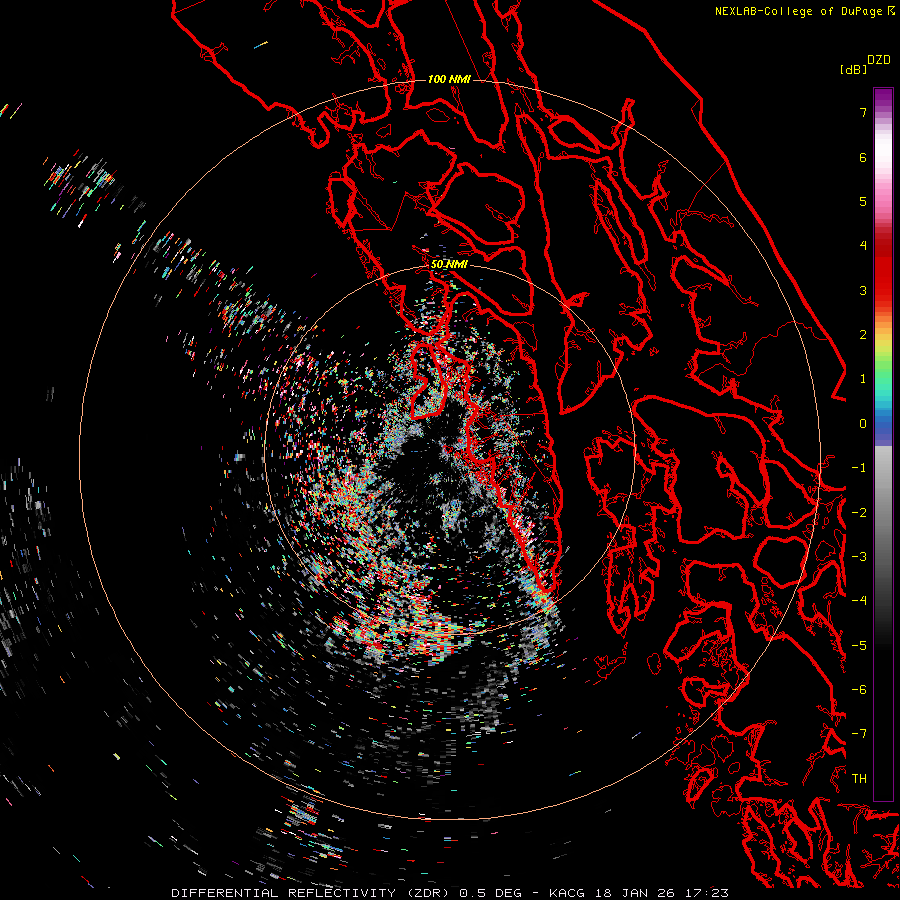Click the -4 value on color scale
The height and width of the screenshot is (900, 900).
click(x=859, y=601)
